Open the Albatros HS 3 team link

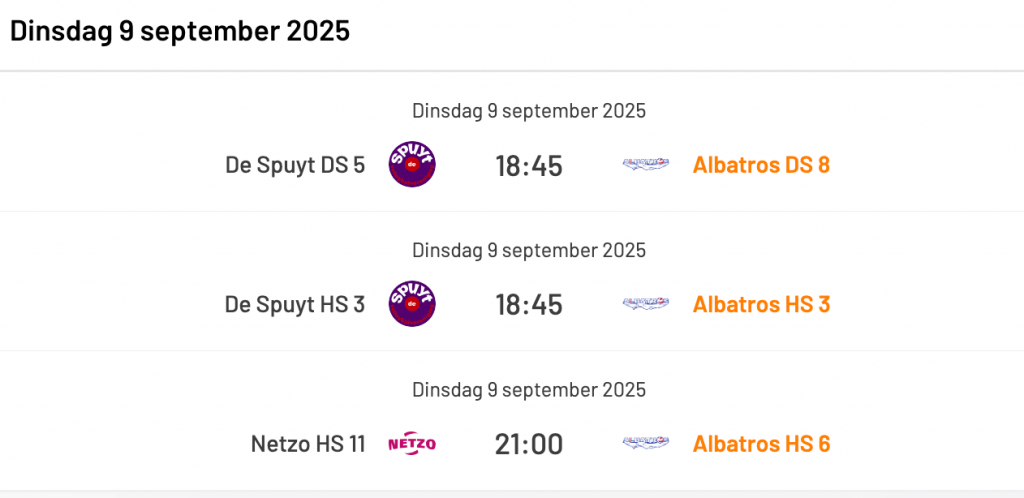(x=761, y=305)
